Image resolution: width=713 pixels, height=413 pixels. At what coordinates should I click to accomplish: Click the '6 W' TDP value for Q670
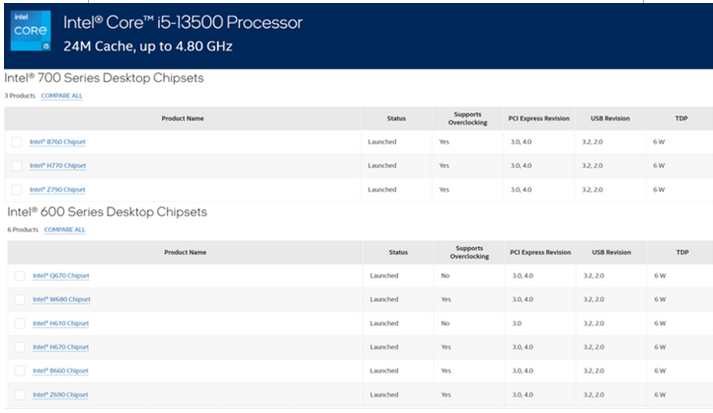pos(660,276)
